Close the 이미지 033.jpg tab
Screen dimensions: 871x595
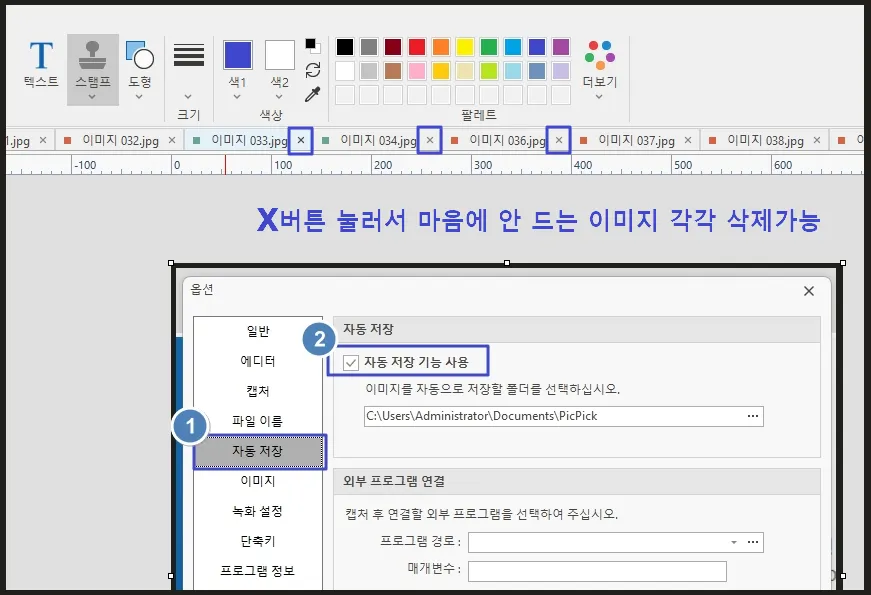[x=301, y=141]
